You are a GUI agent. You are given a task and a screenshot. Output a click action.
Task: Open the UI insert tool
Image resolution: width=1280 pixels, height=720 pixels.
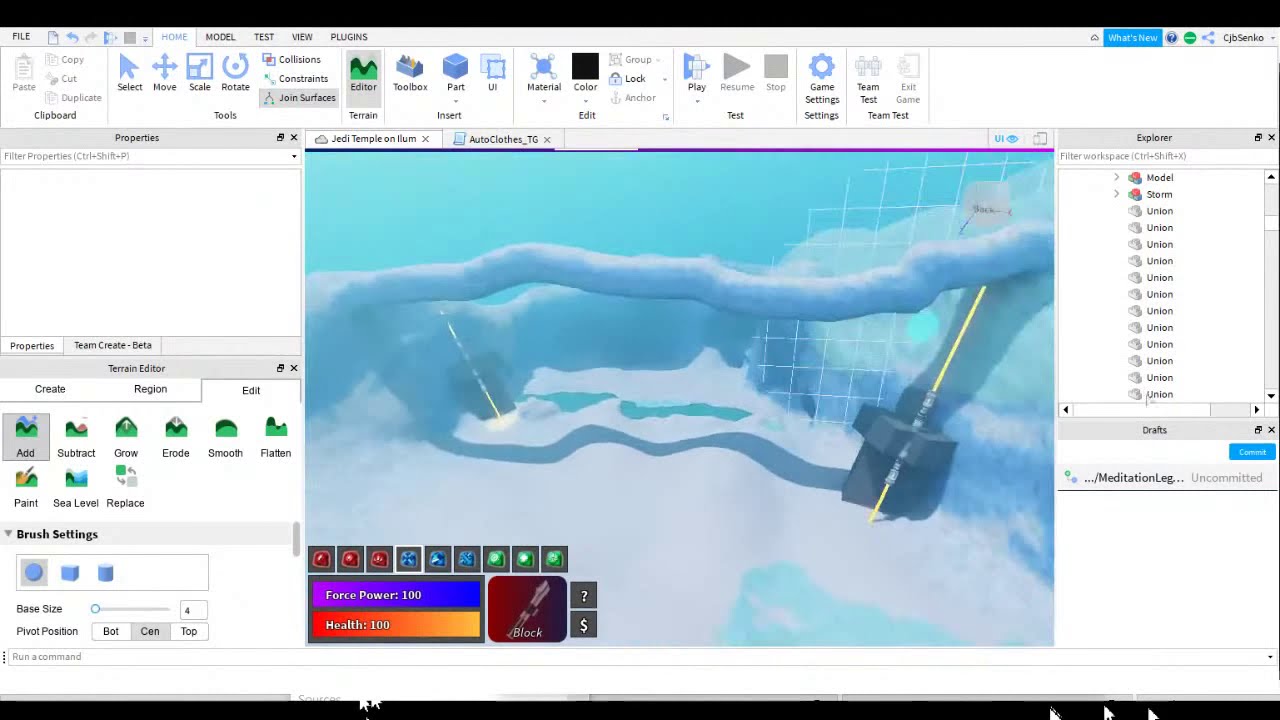point(492,74)
